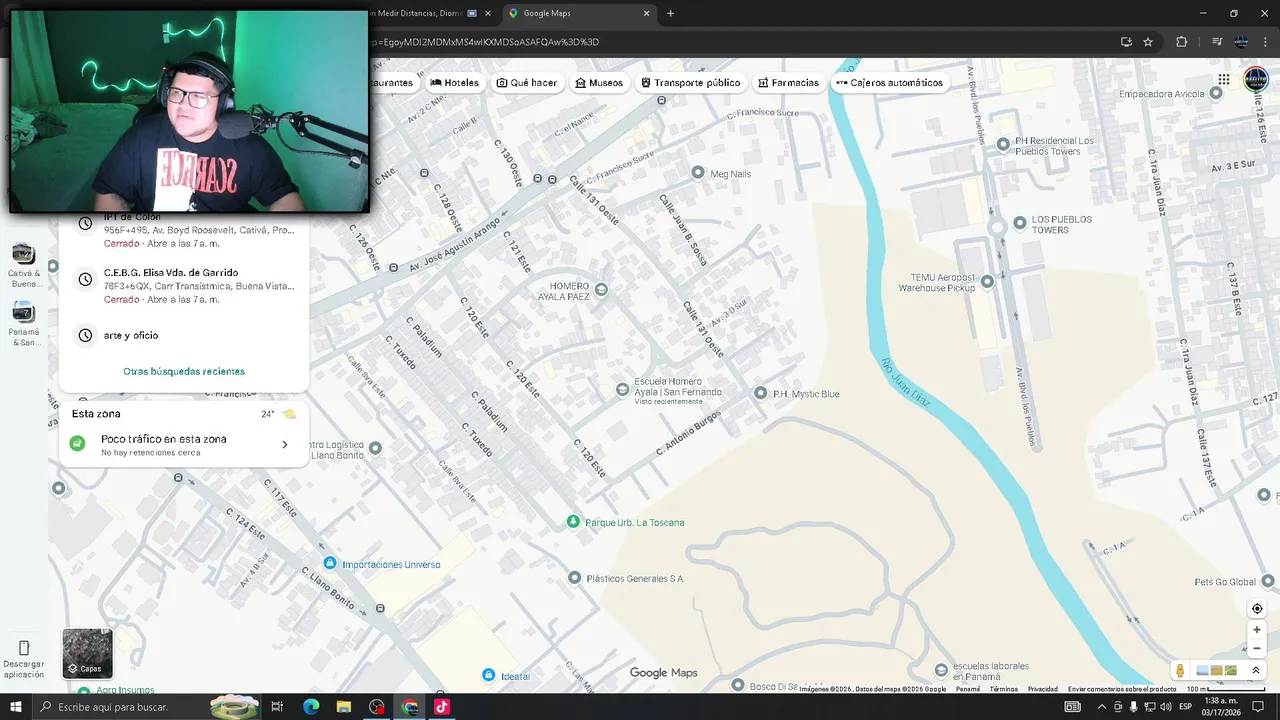Click the LOS PUEBLOS TOWERS pin
This screenshot has width=1280, height=720.
click(1020, 223)
